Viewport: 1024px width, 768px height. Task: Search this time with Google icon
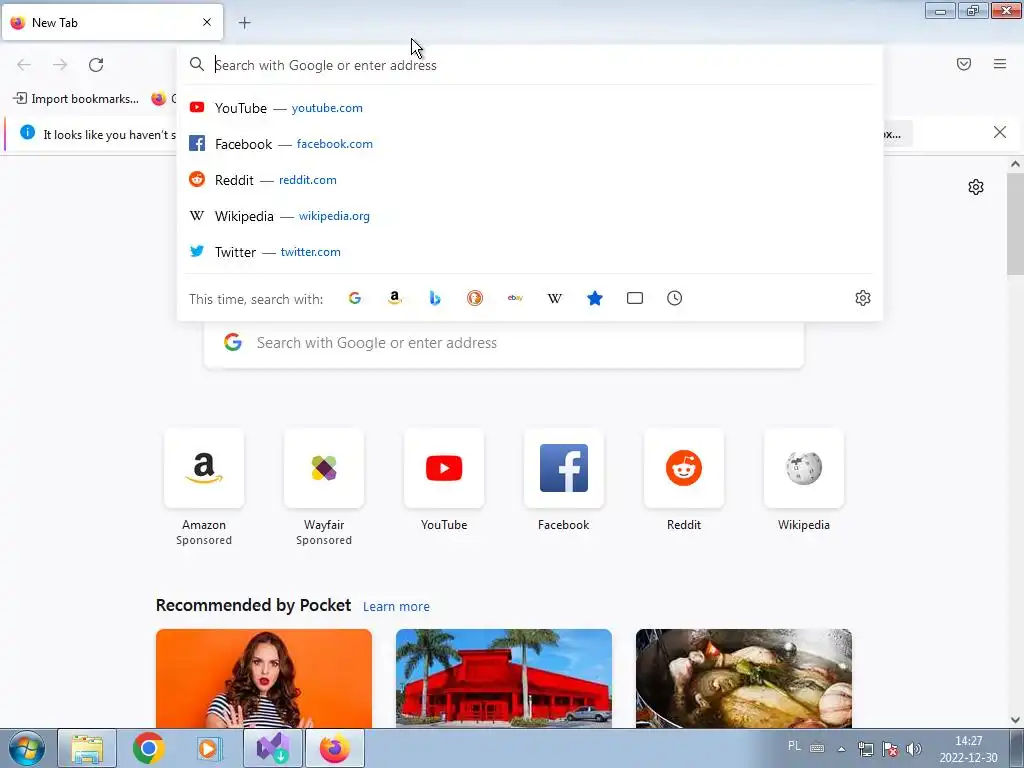point(355,298)
